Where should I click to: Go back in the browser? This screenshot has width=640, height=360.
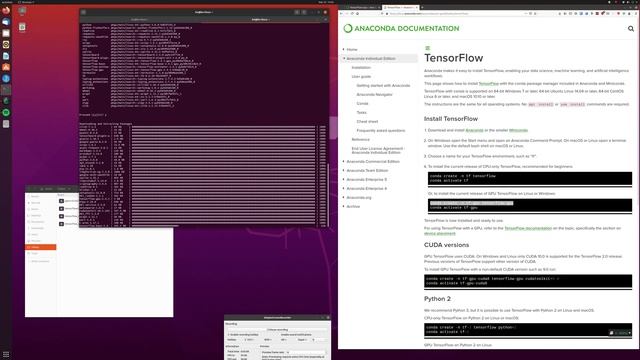pos(341,13)
